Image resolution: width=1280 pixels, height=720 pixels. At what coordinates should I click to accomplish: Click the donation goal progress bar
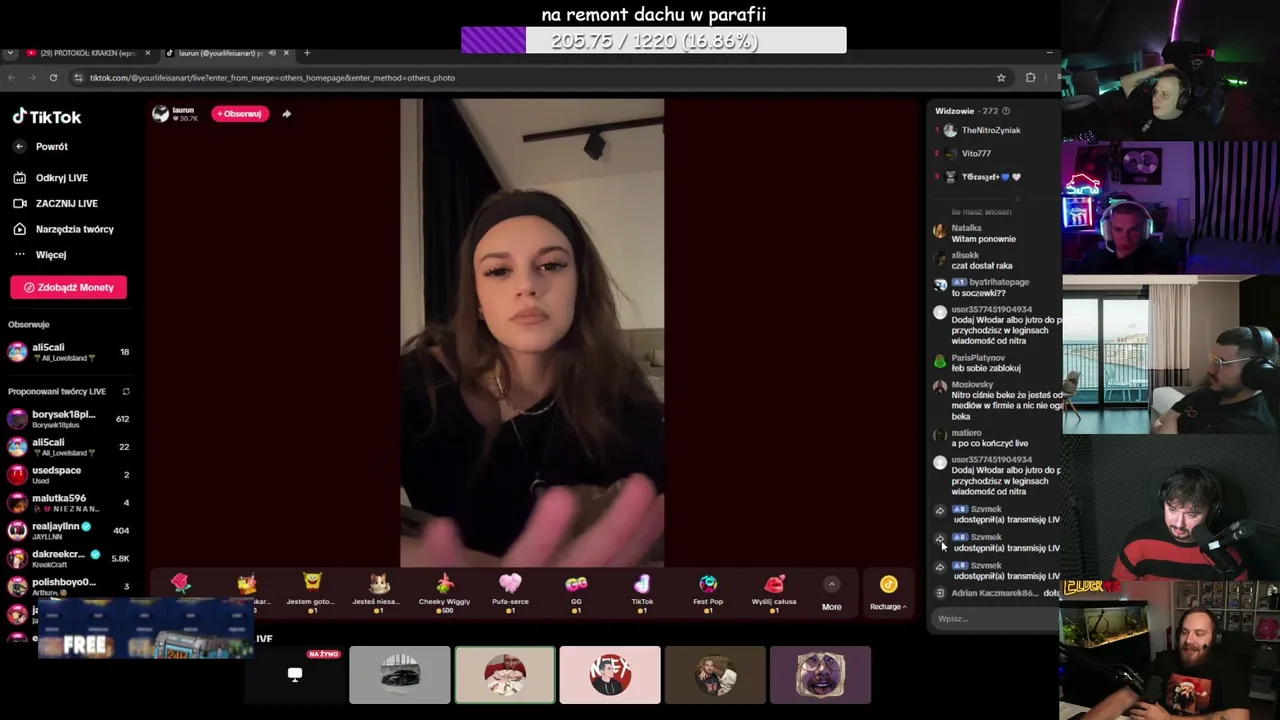coord(654,41)
